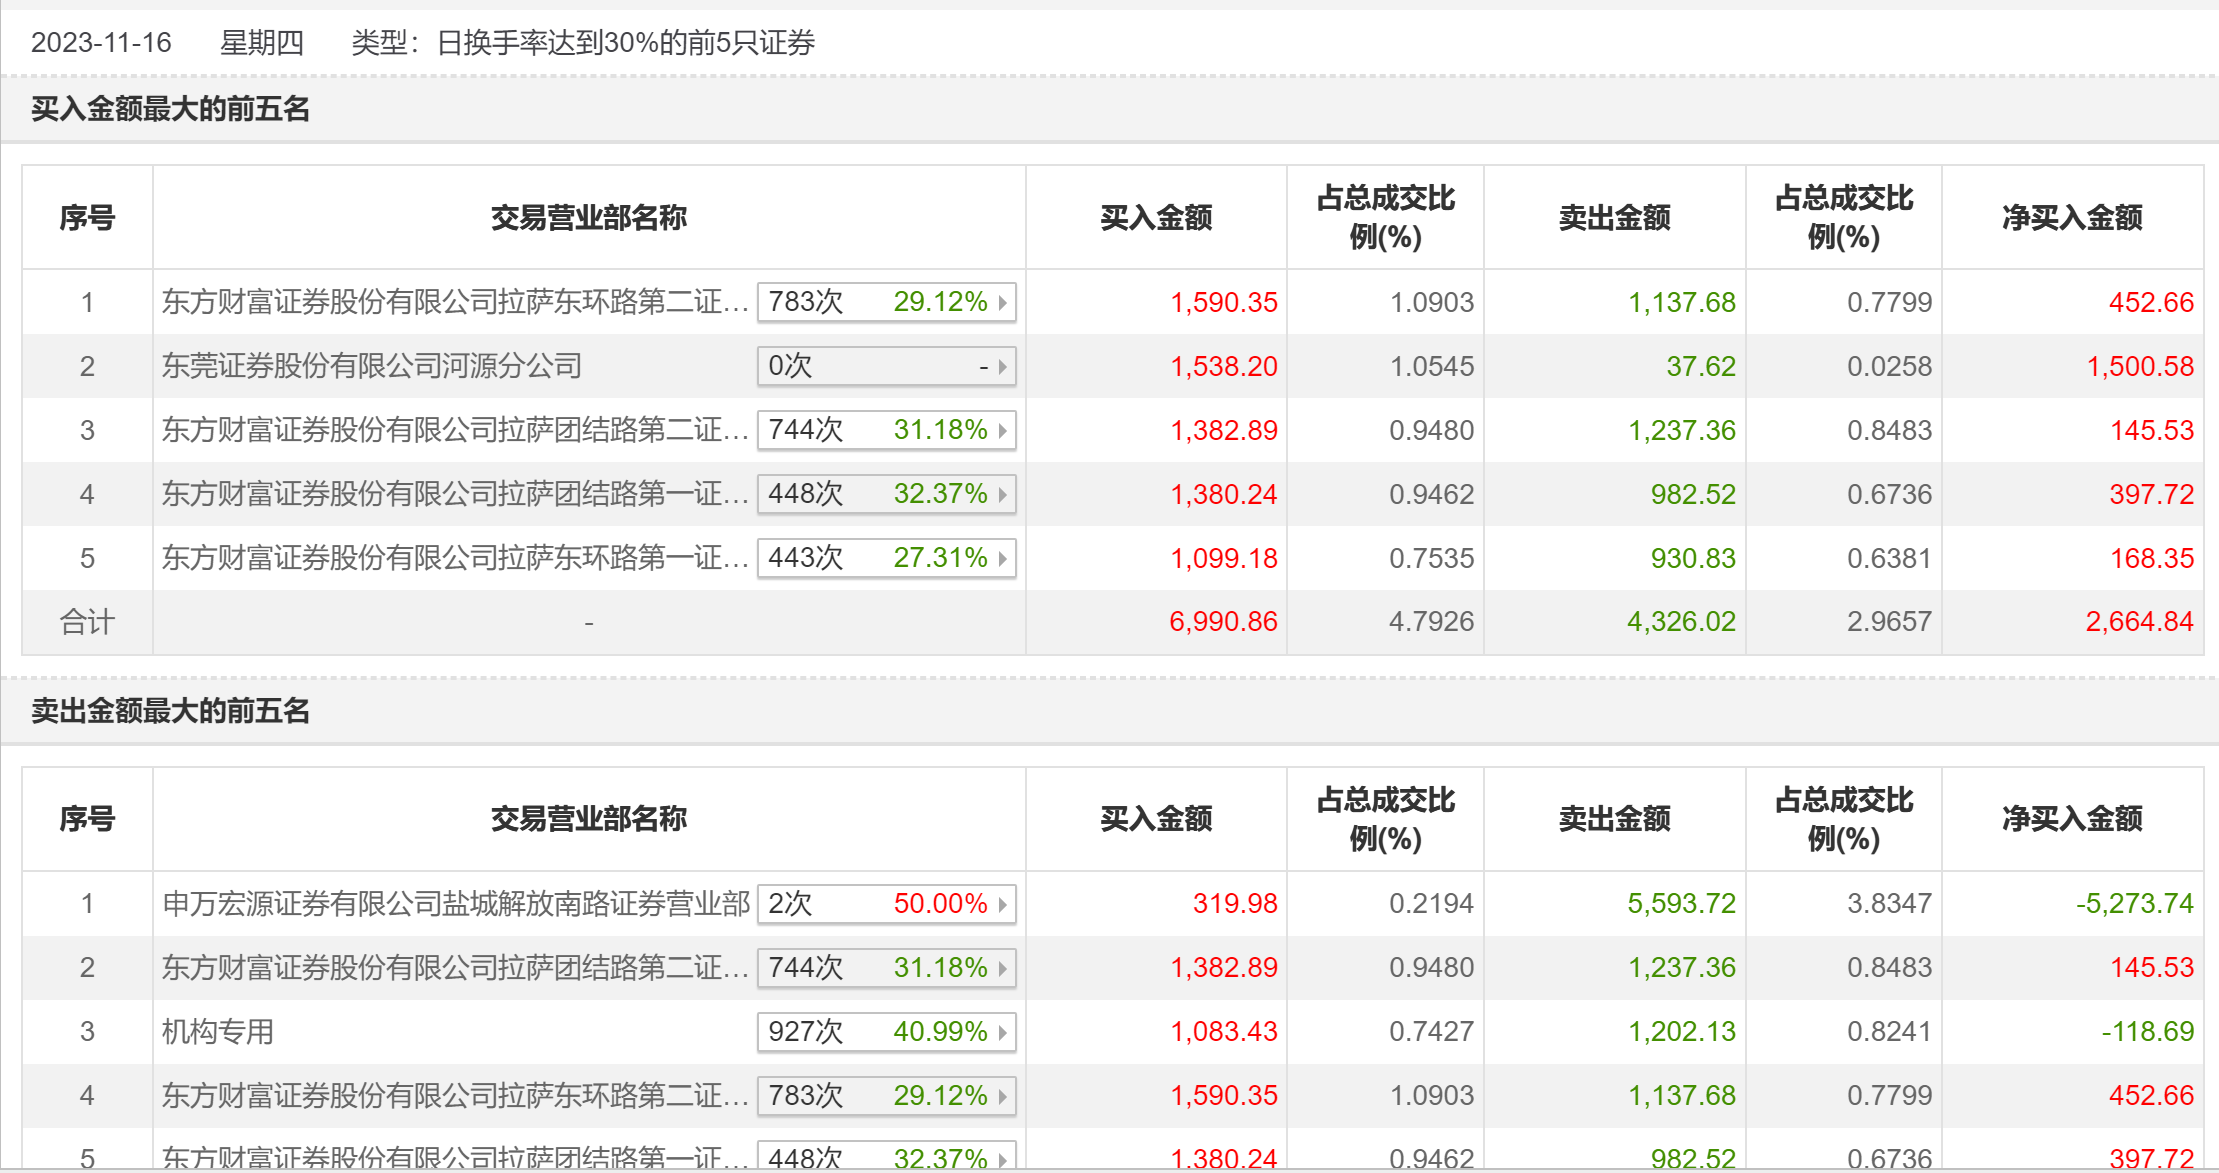Open 拉萨东环路第一证券 branch in buy row 5
This screenshot has width=2219, height=1173.
pos(455,558)
